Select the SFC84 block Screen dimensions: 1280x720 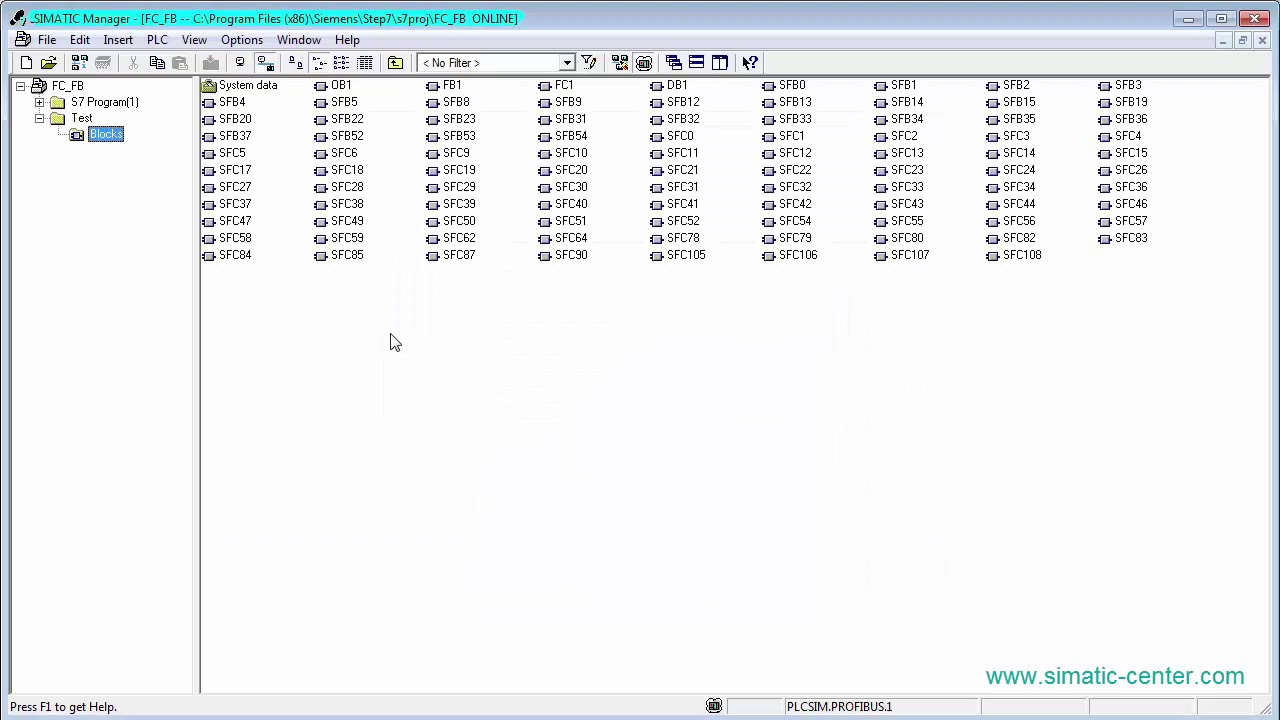click(227, 255)
